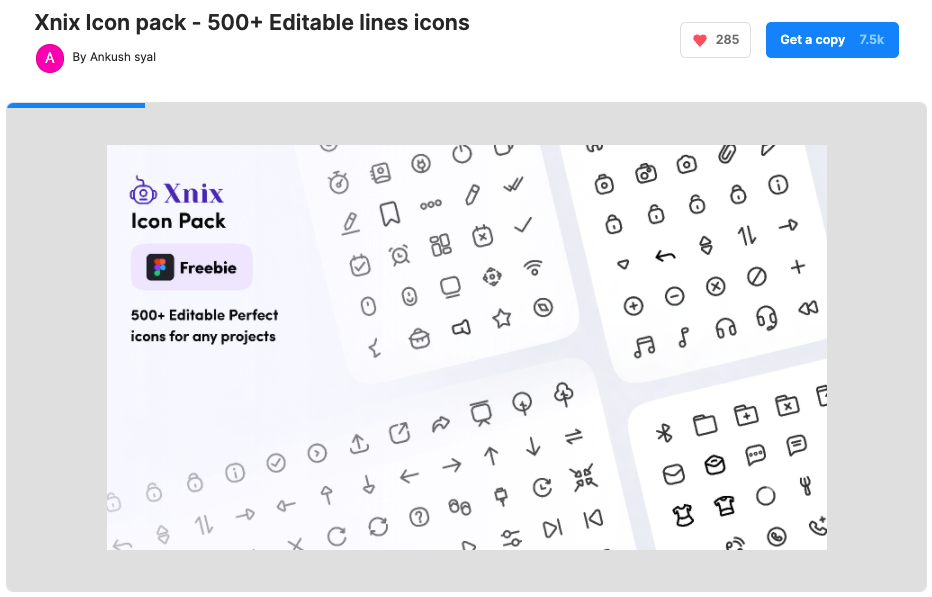Image resolution: width=932 pixels, height=597 pixels.
Task: Click the camera icon in the icon grid
Action: point(645,175)
